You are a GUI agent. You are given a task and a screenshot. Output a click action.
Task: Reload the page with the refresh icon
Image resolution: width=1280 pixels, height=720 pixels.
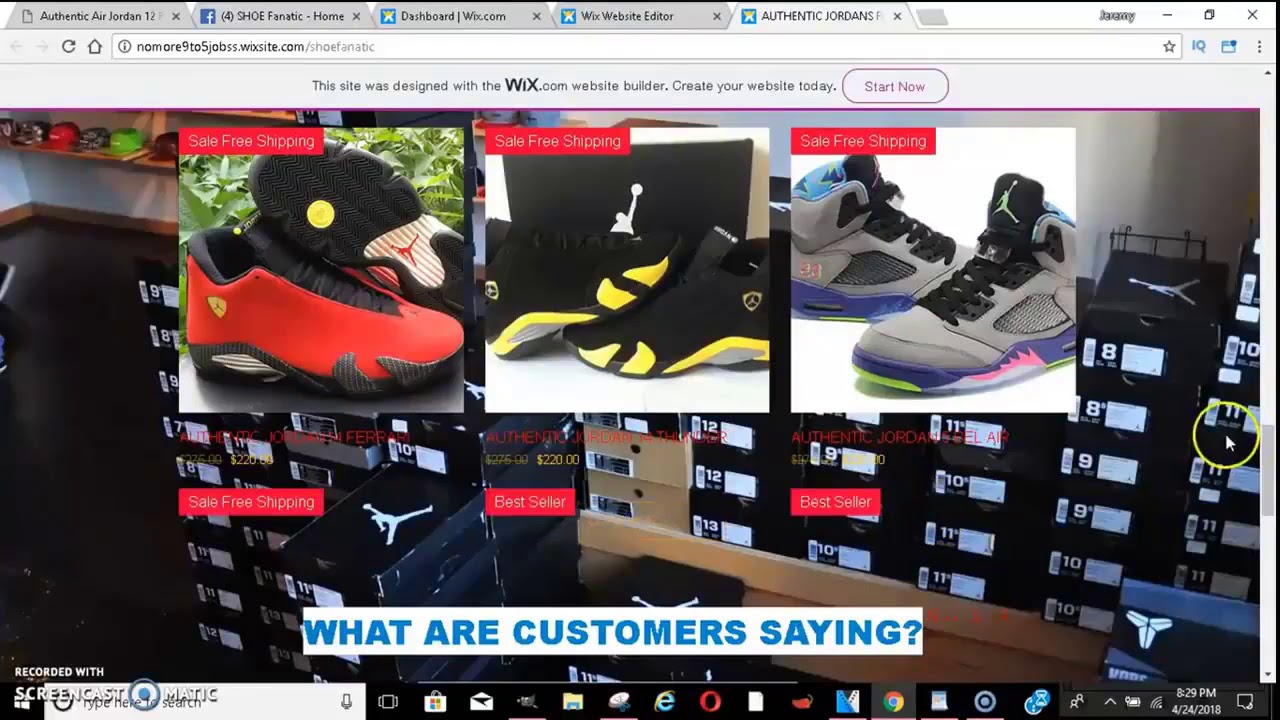68,46
